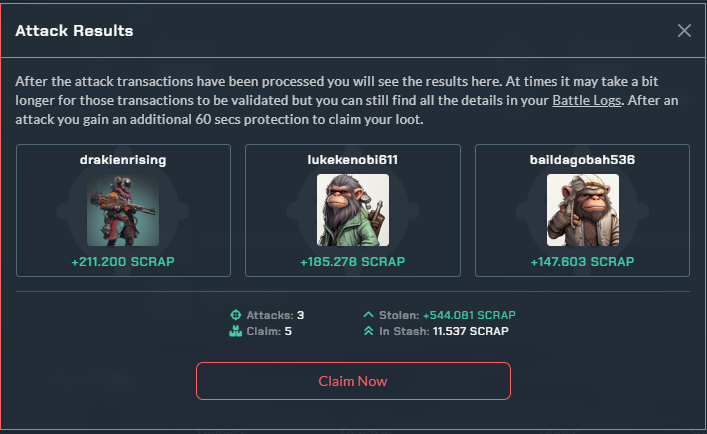The image size is (707, 434).
Task: Click the Attack Results dialog title
Action: coord(74,31)
